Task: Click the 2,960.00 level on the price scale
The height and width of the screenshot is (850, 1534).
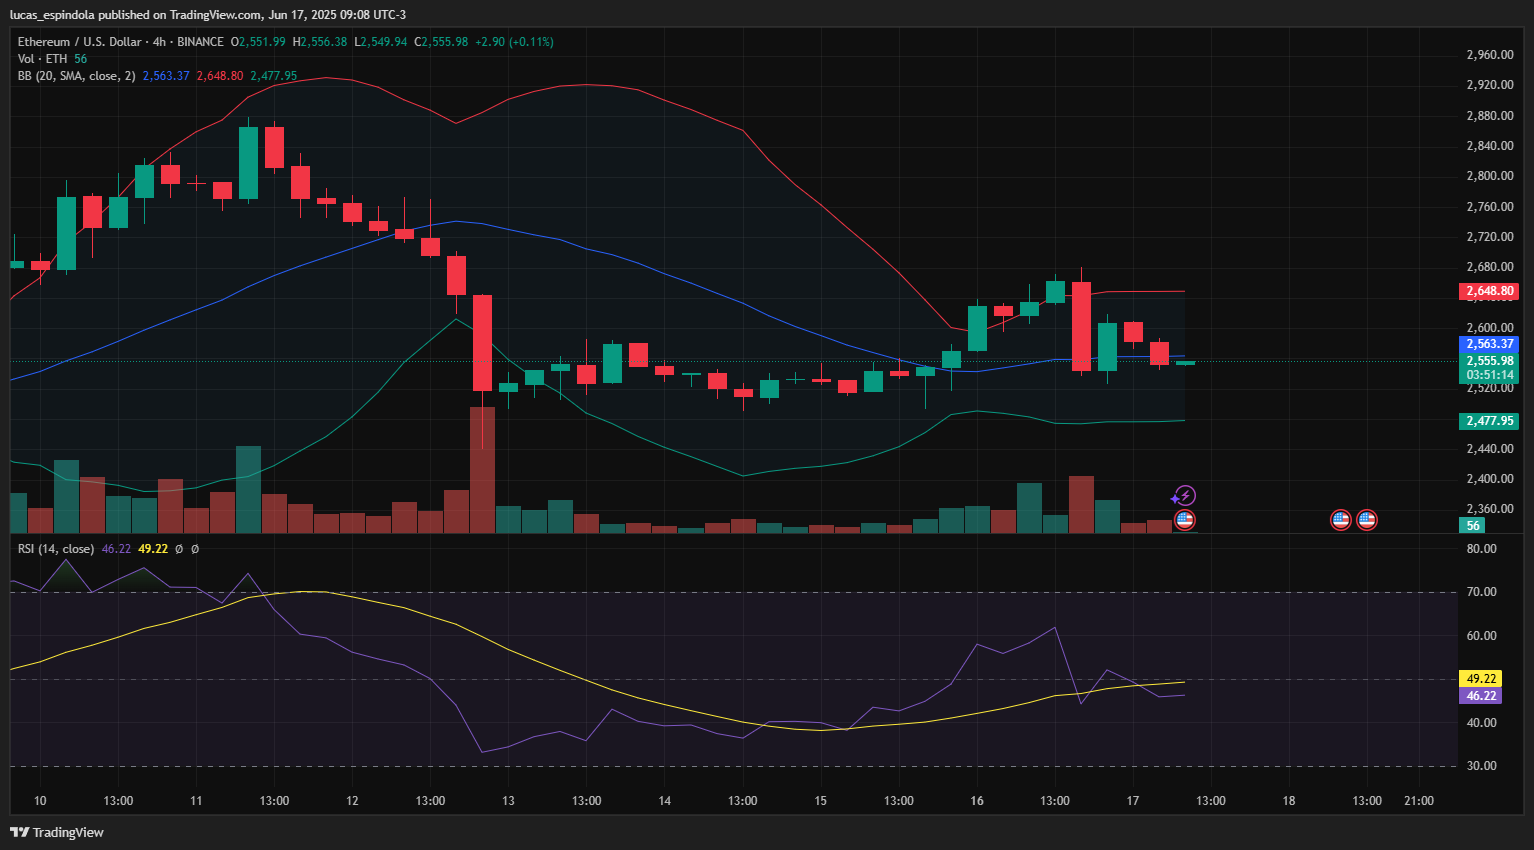Action: (x=1489, y=55)
